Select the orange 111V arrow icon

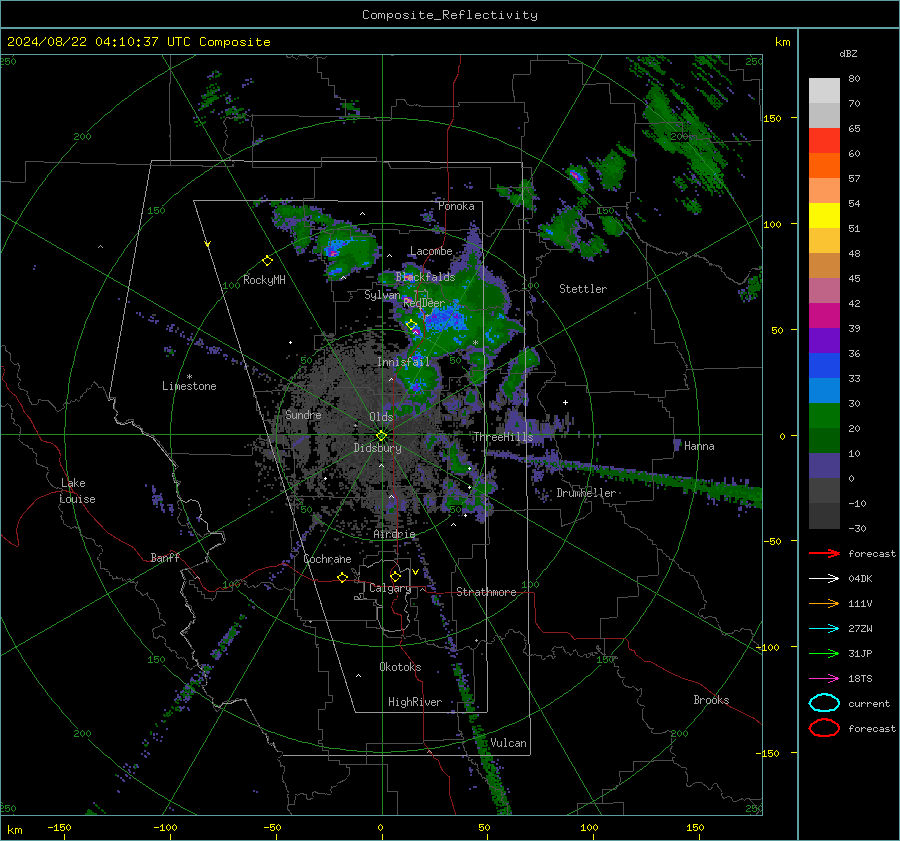click(824, 603)
